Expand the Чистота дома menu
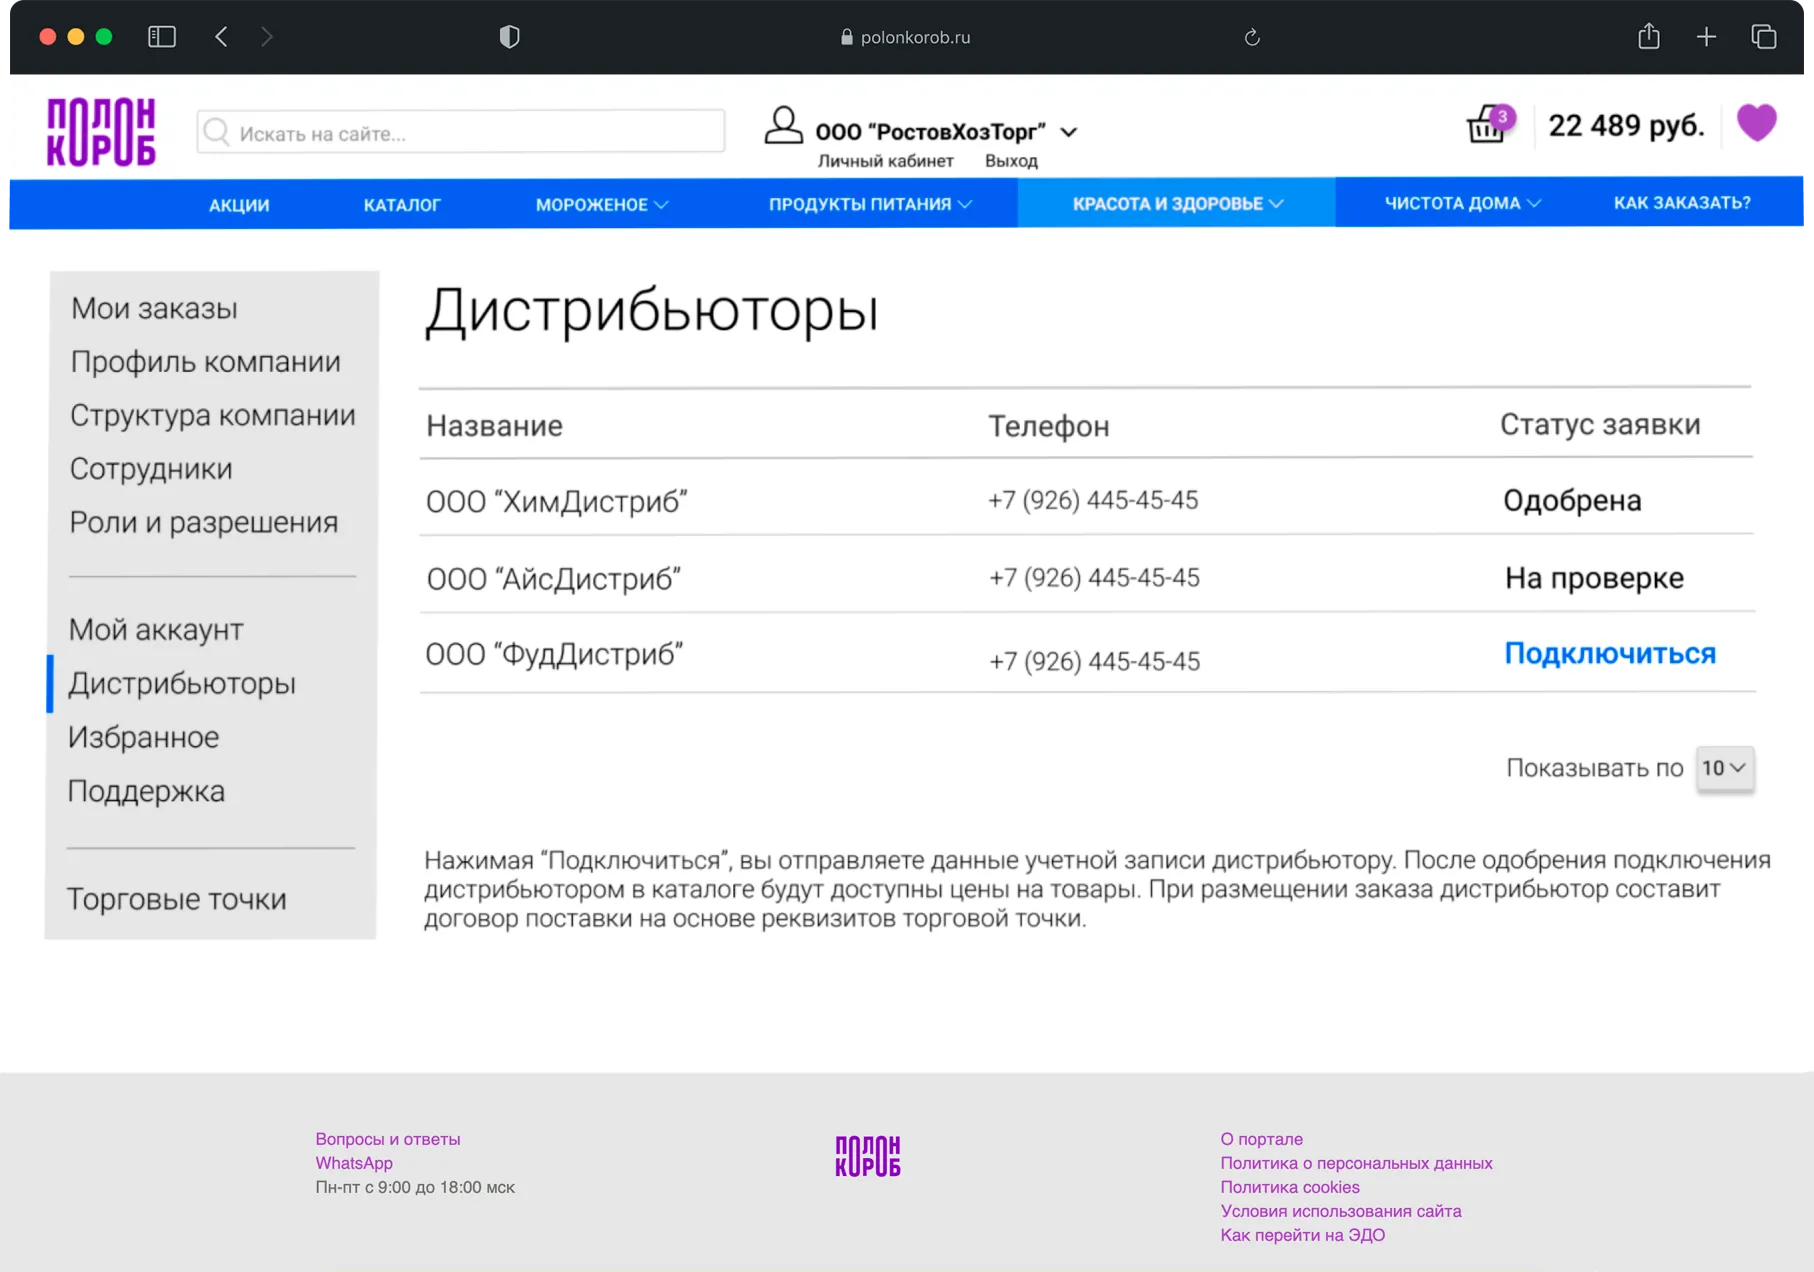 click(x=1461, y=203)
